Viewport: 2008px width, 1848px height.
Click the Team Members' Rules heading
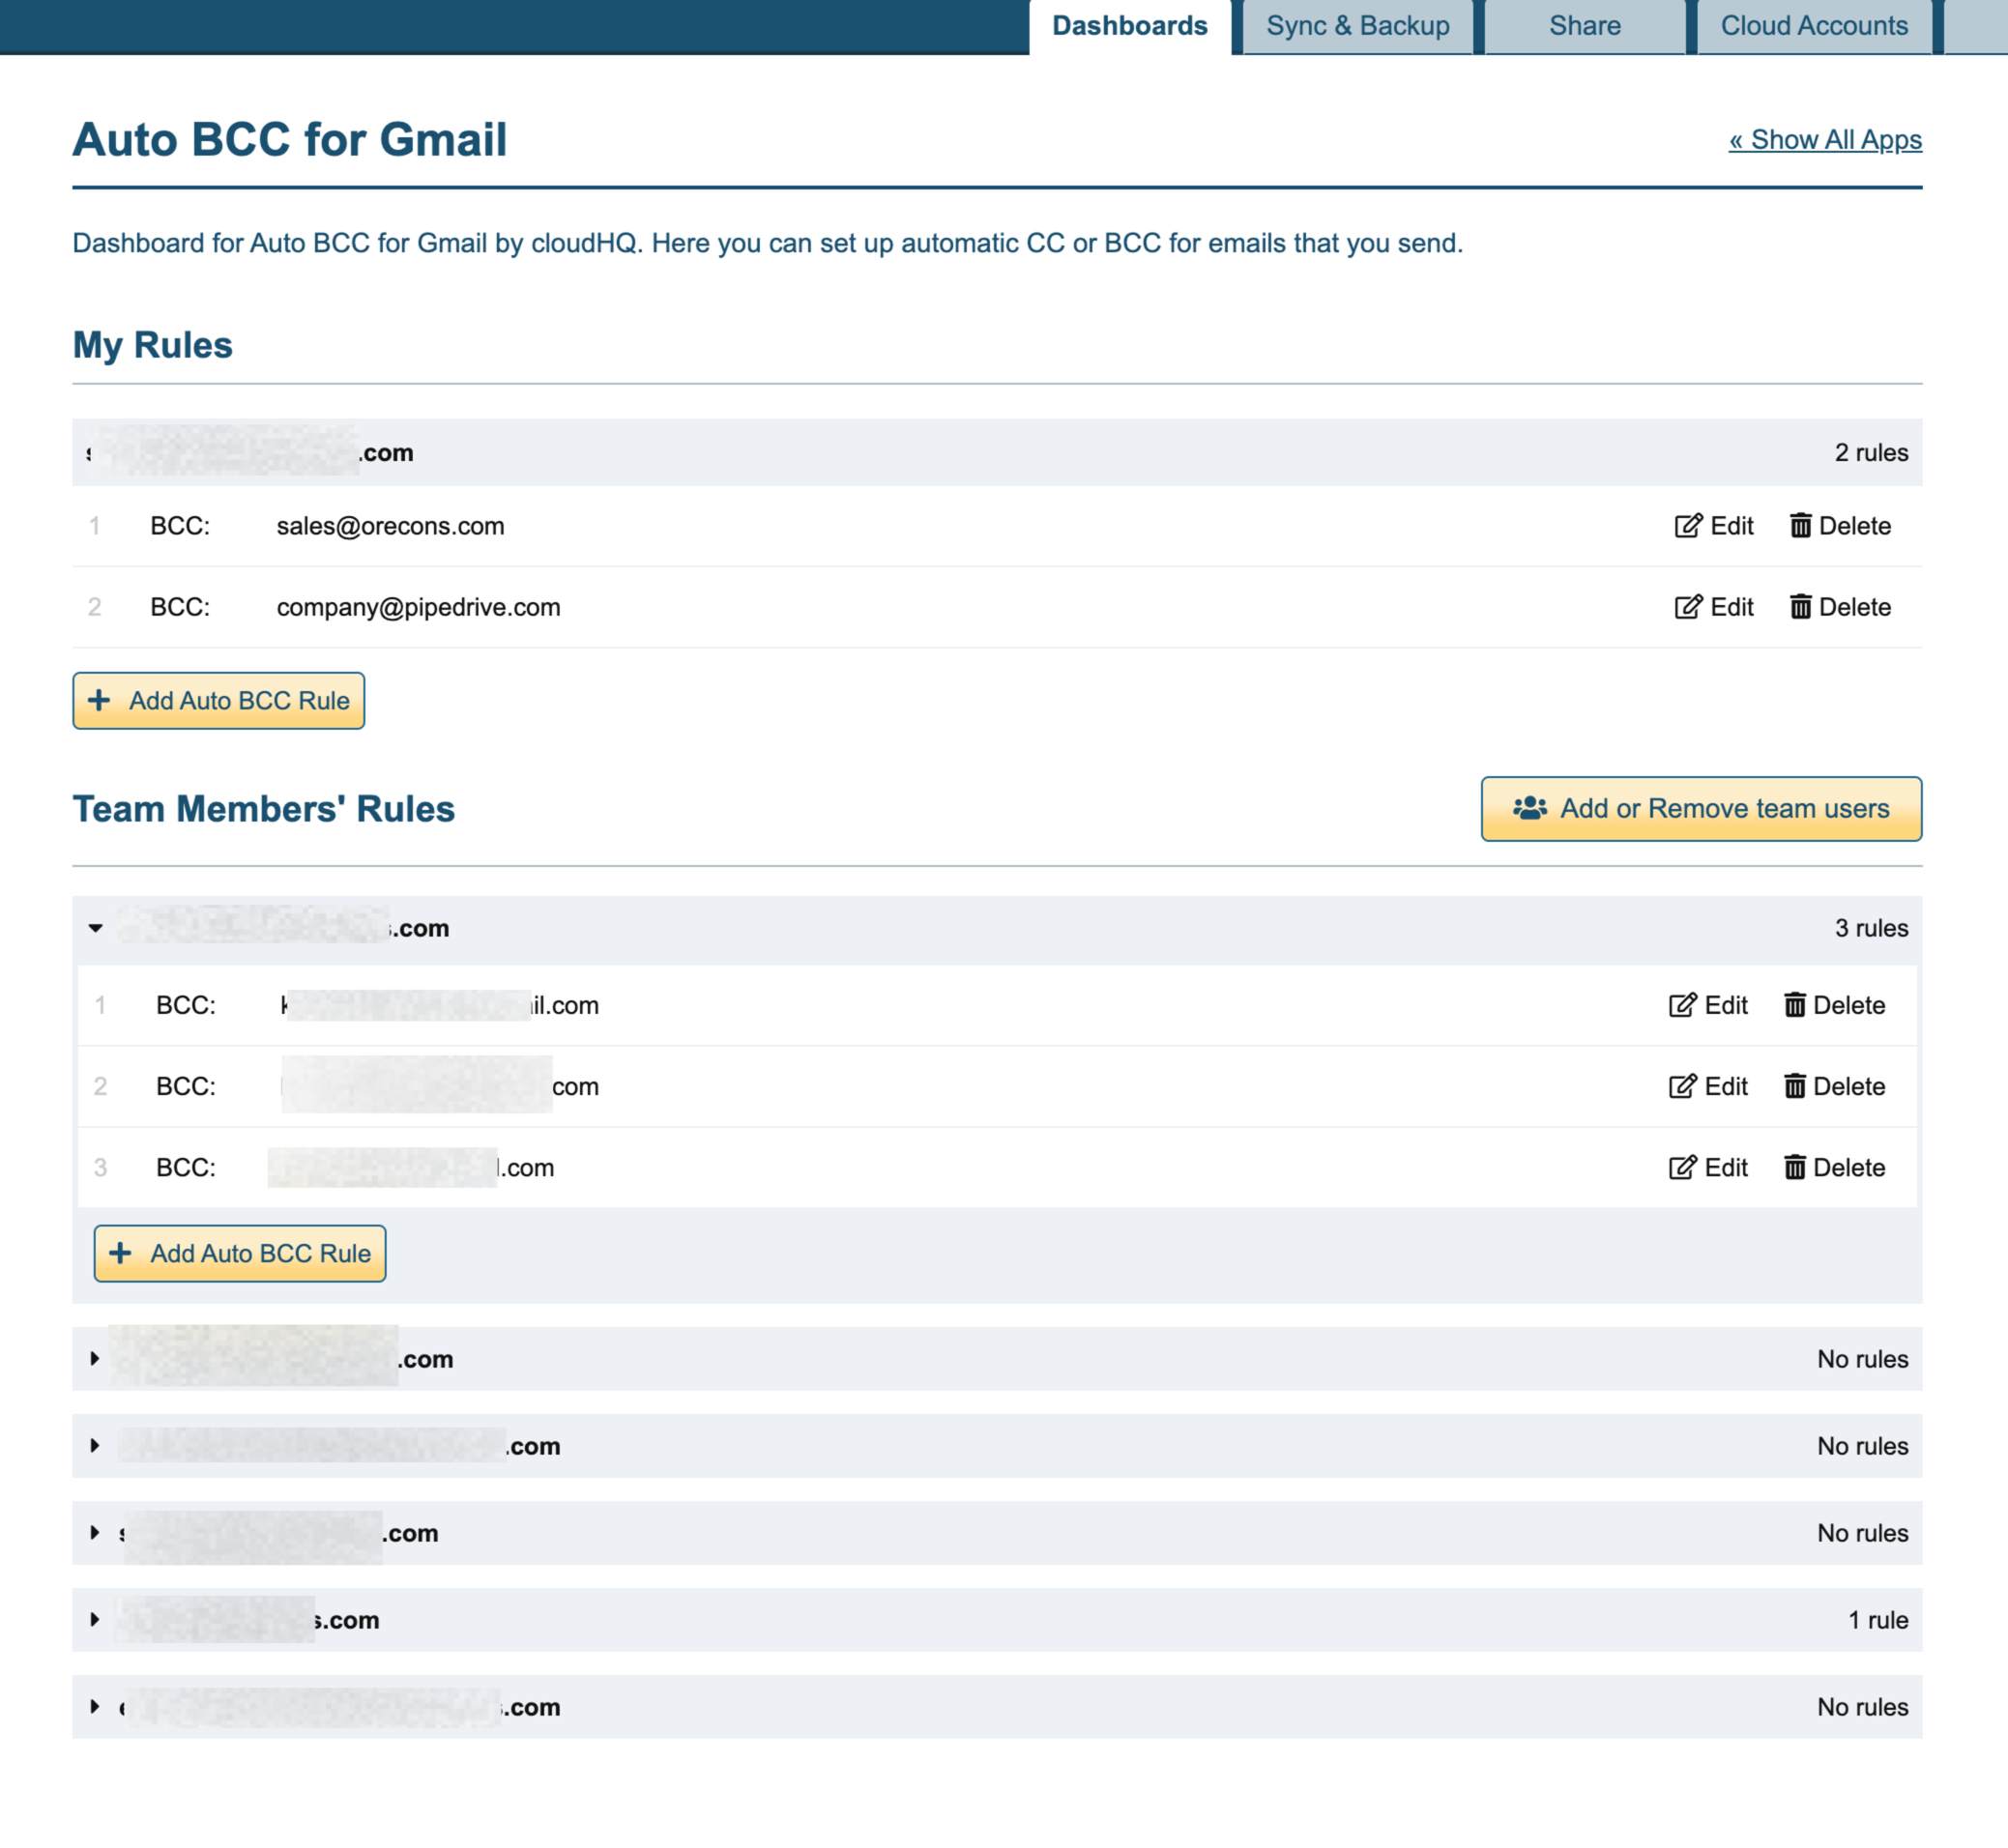coord(264,809)
